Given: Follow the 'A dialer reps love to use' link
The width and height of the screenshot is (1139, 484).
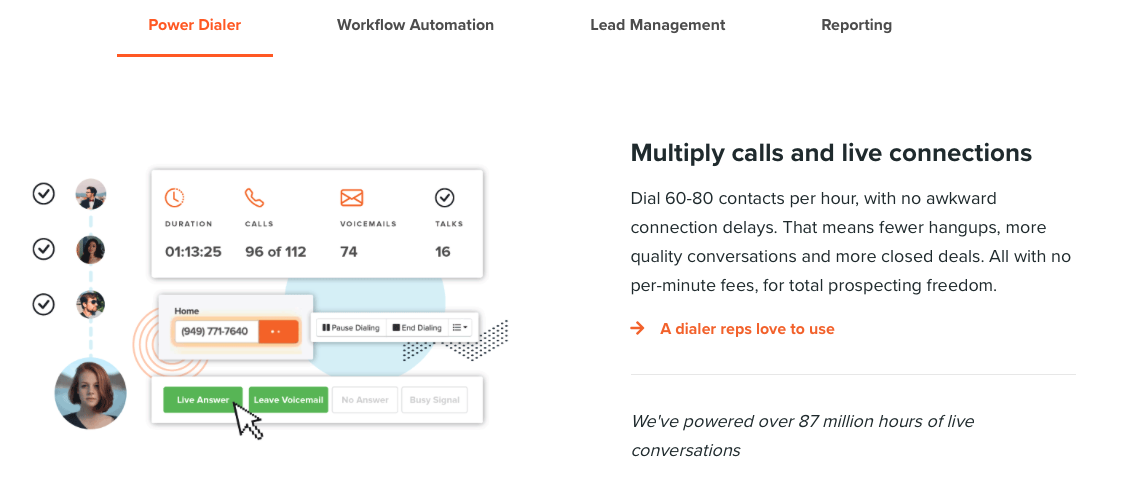Looking at the screenshot, I should point(747,328).
